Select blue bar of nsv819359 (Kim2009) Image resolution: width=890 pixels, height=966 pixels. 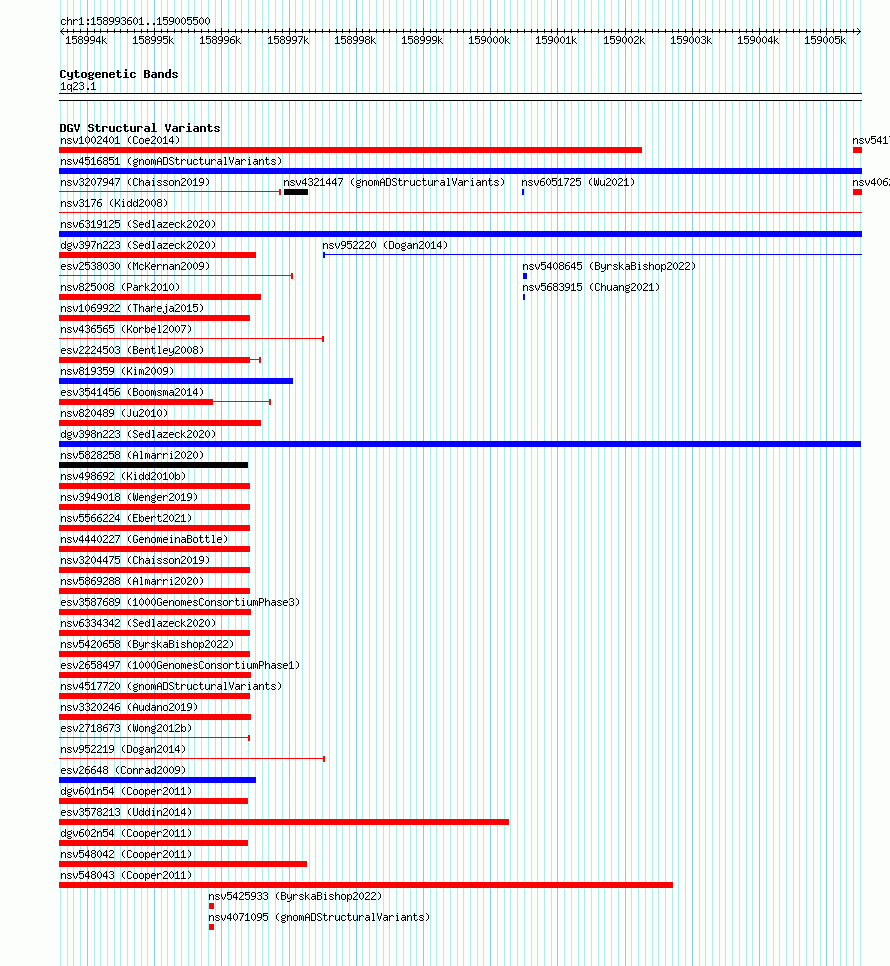click(x=176, y=381)
